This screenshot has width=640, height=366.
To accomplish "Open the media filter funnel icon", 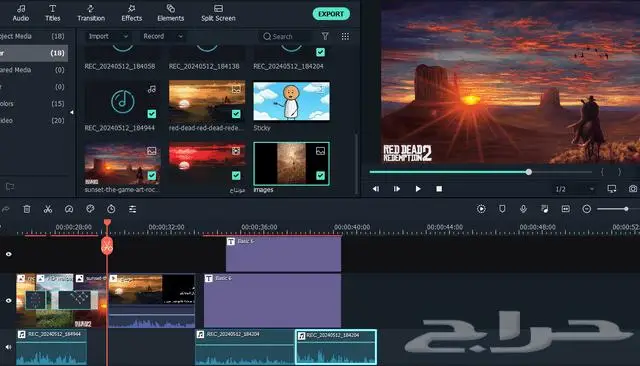I will pyautogui.click(x=325, y=36).
